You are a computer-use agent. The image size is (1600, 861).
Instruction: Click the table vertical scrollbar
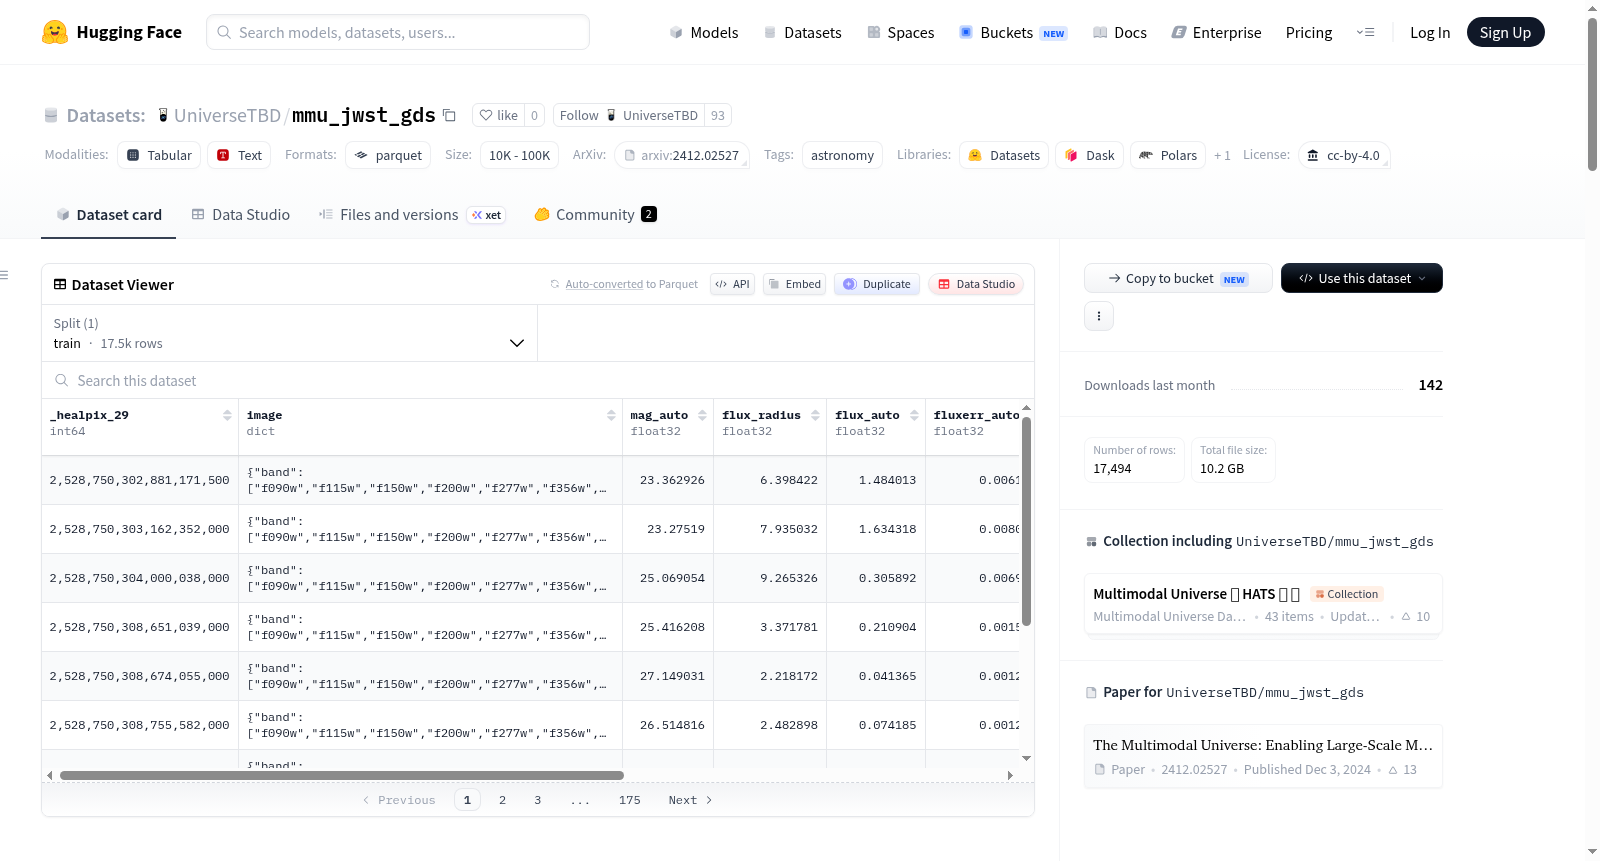pos(1026,520)
